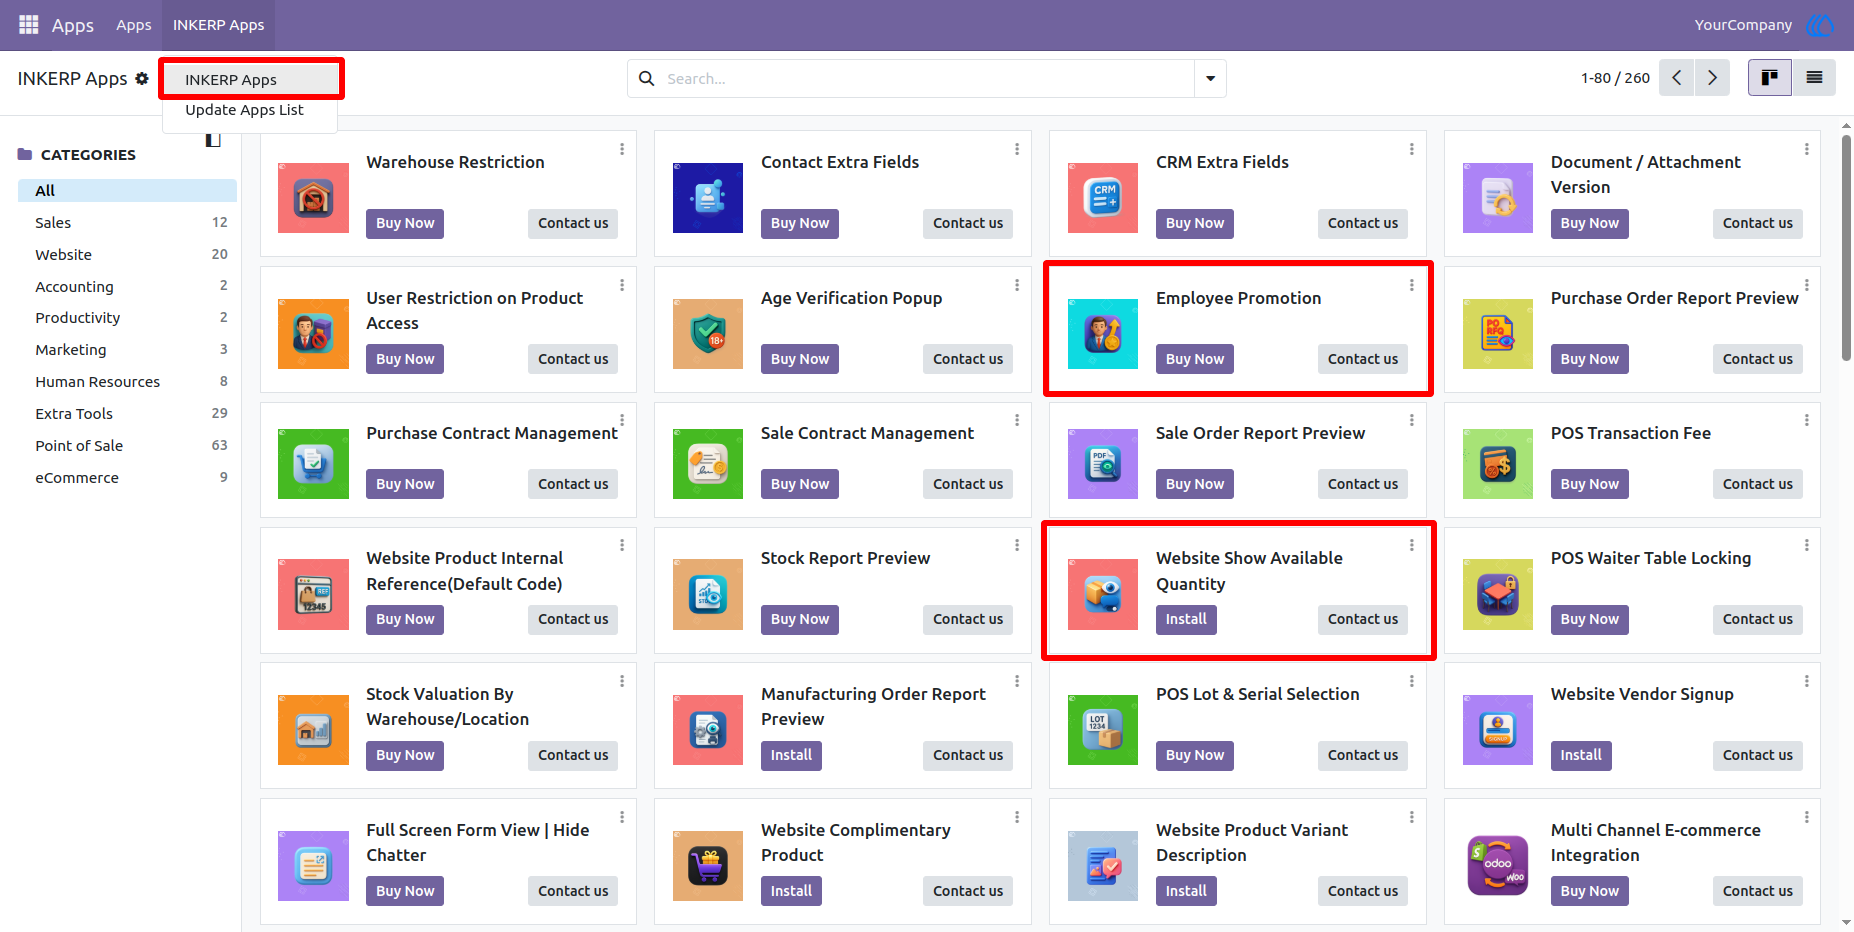Go to next page arrow
1854x932 pixels.
coord(1712,77)
